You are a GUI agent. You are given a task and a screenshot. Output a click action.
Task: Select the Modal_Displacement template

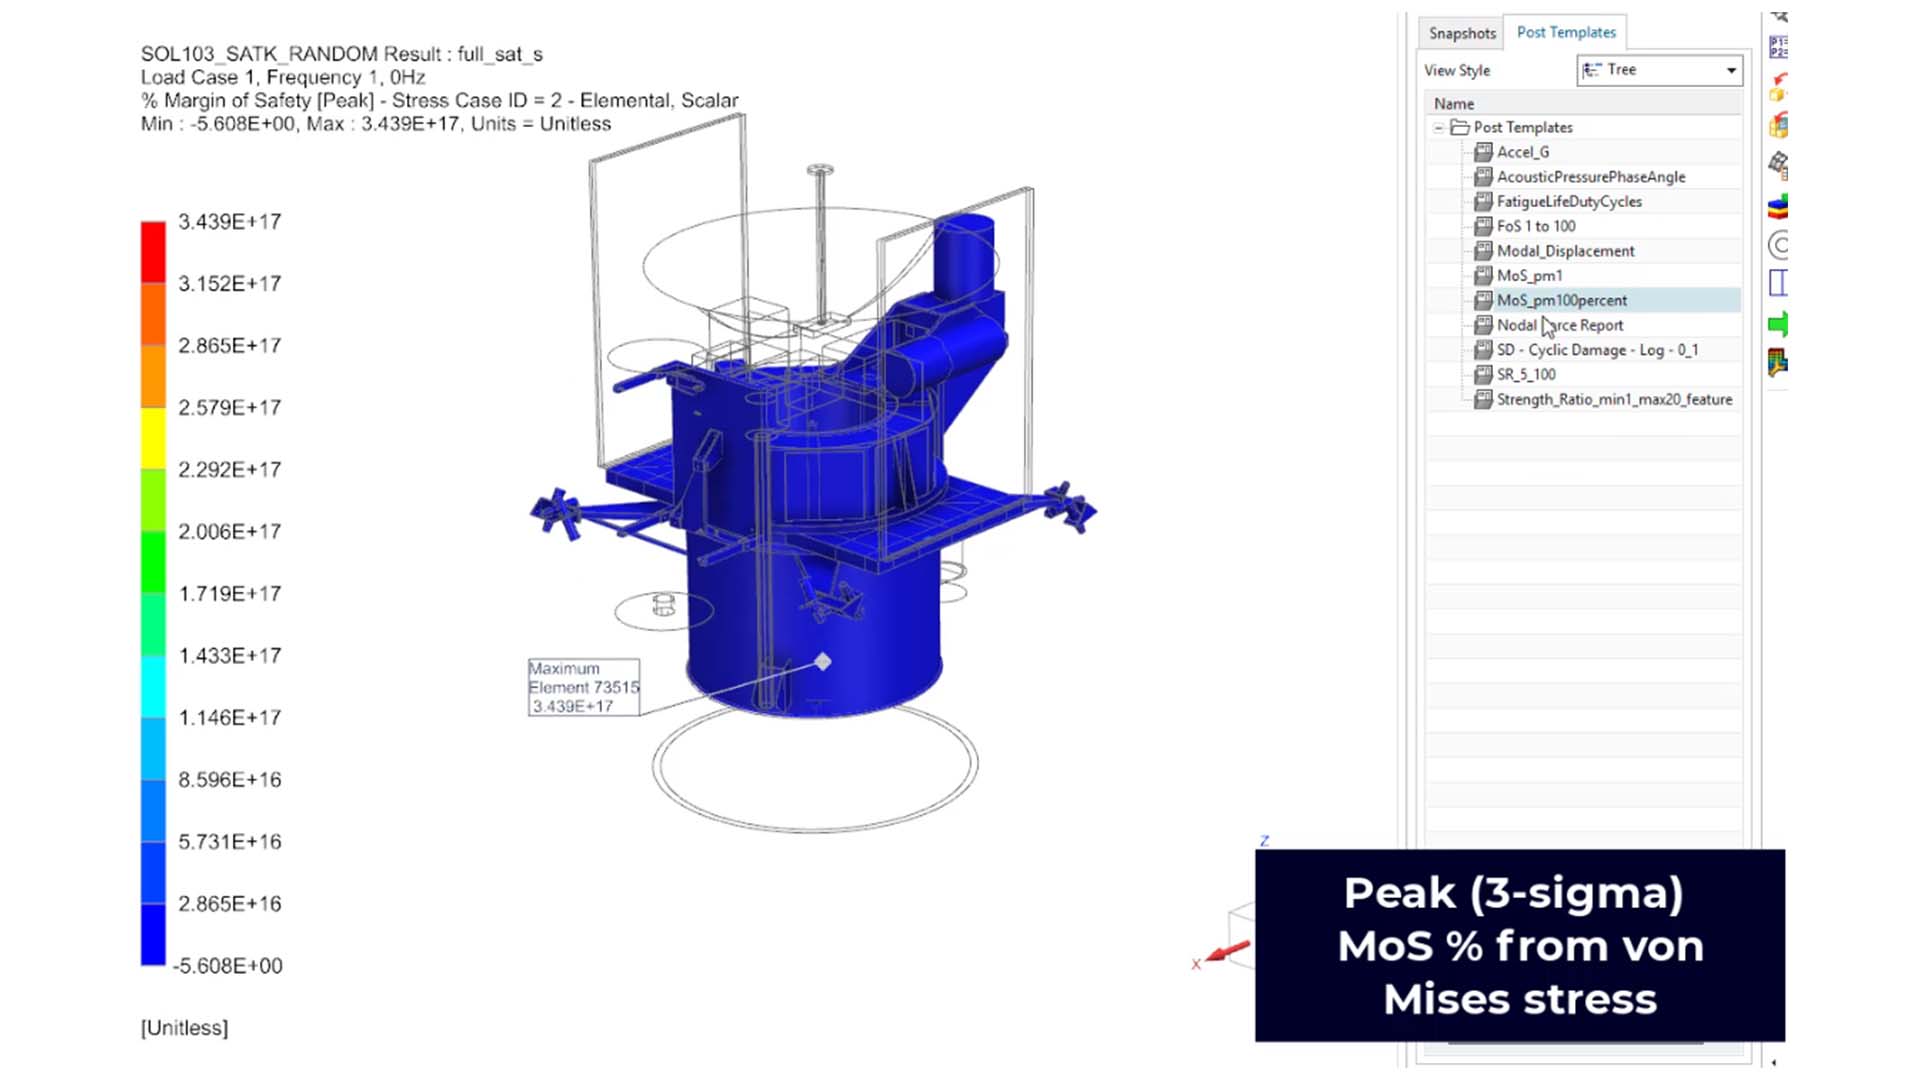click(x=1565, y=251)
